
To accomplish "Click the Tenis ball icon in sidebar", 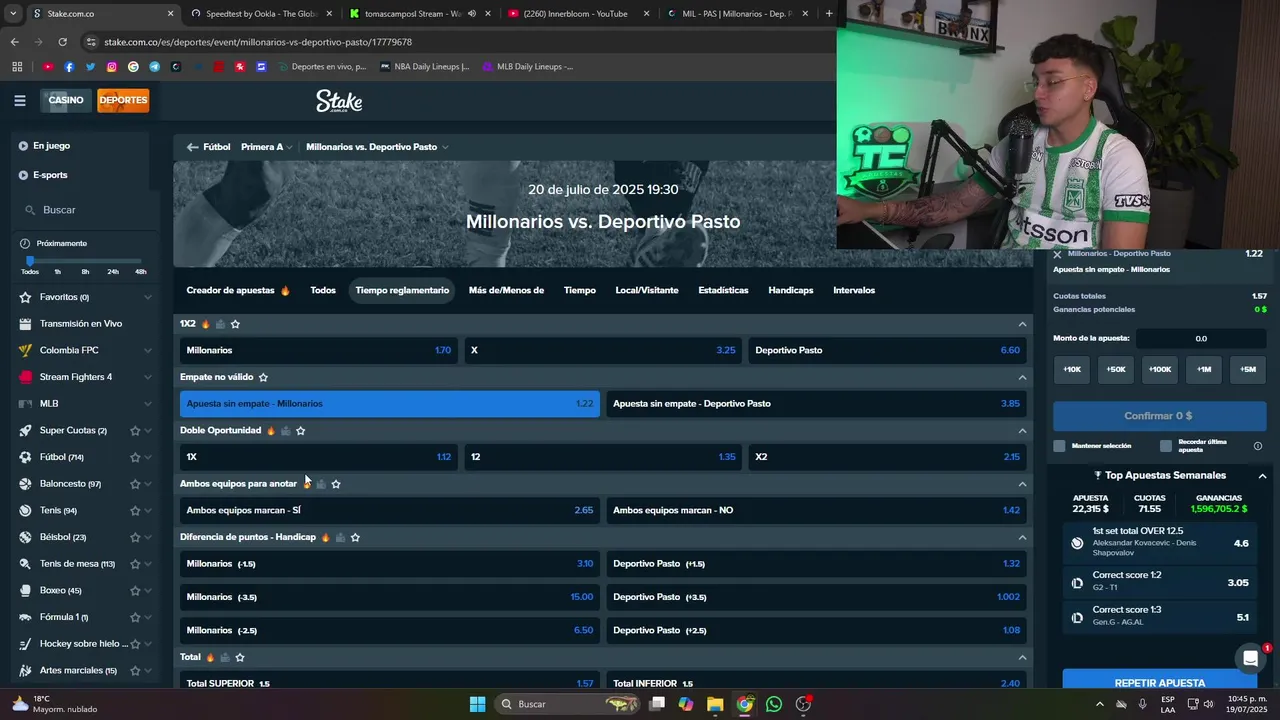I will (x=26, y=510).
